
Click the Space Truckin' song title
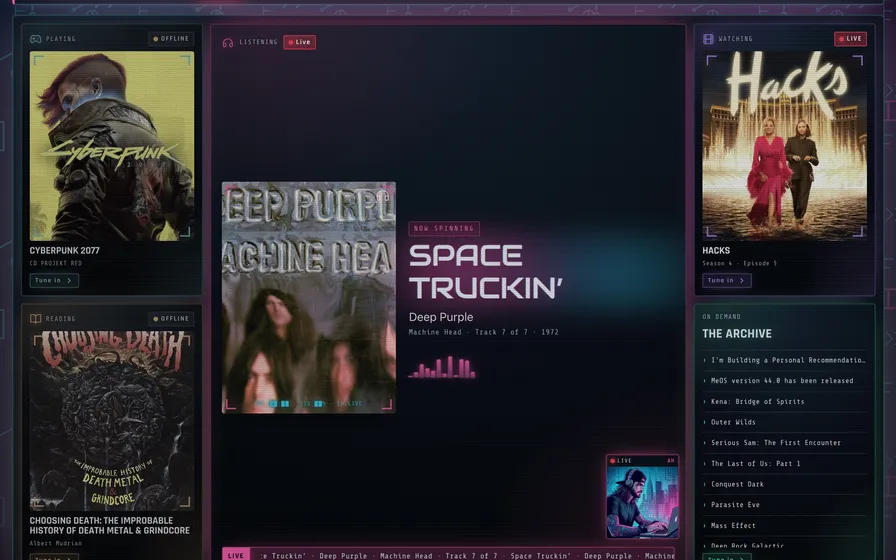(x=486, y=272)
